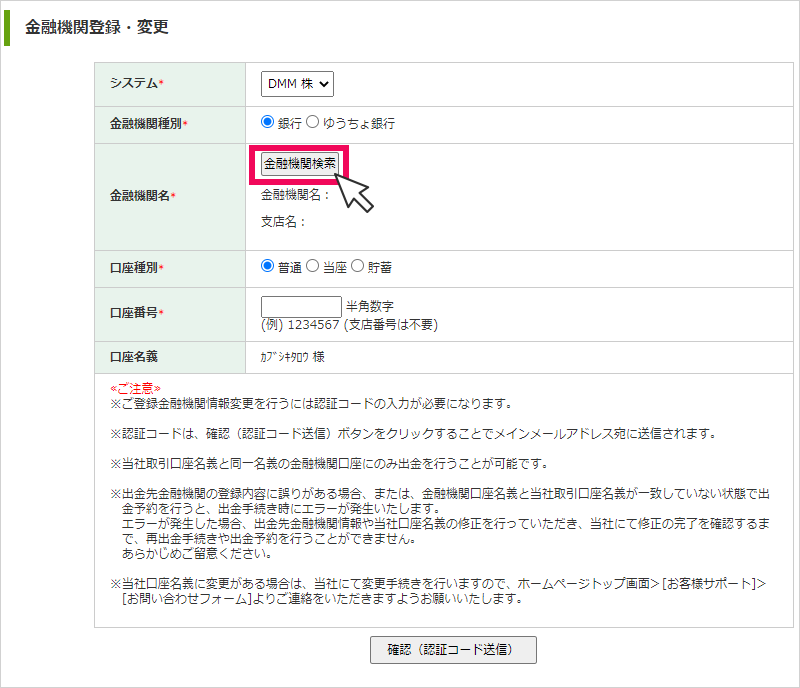
Task: Click the account holder name ｶﾌﾞｼｷﾀﾛｳ 様
Action: tap(292, 357)
